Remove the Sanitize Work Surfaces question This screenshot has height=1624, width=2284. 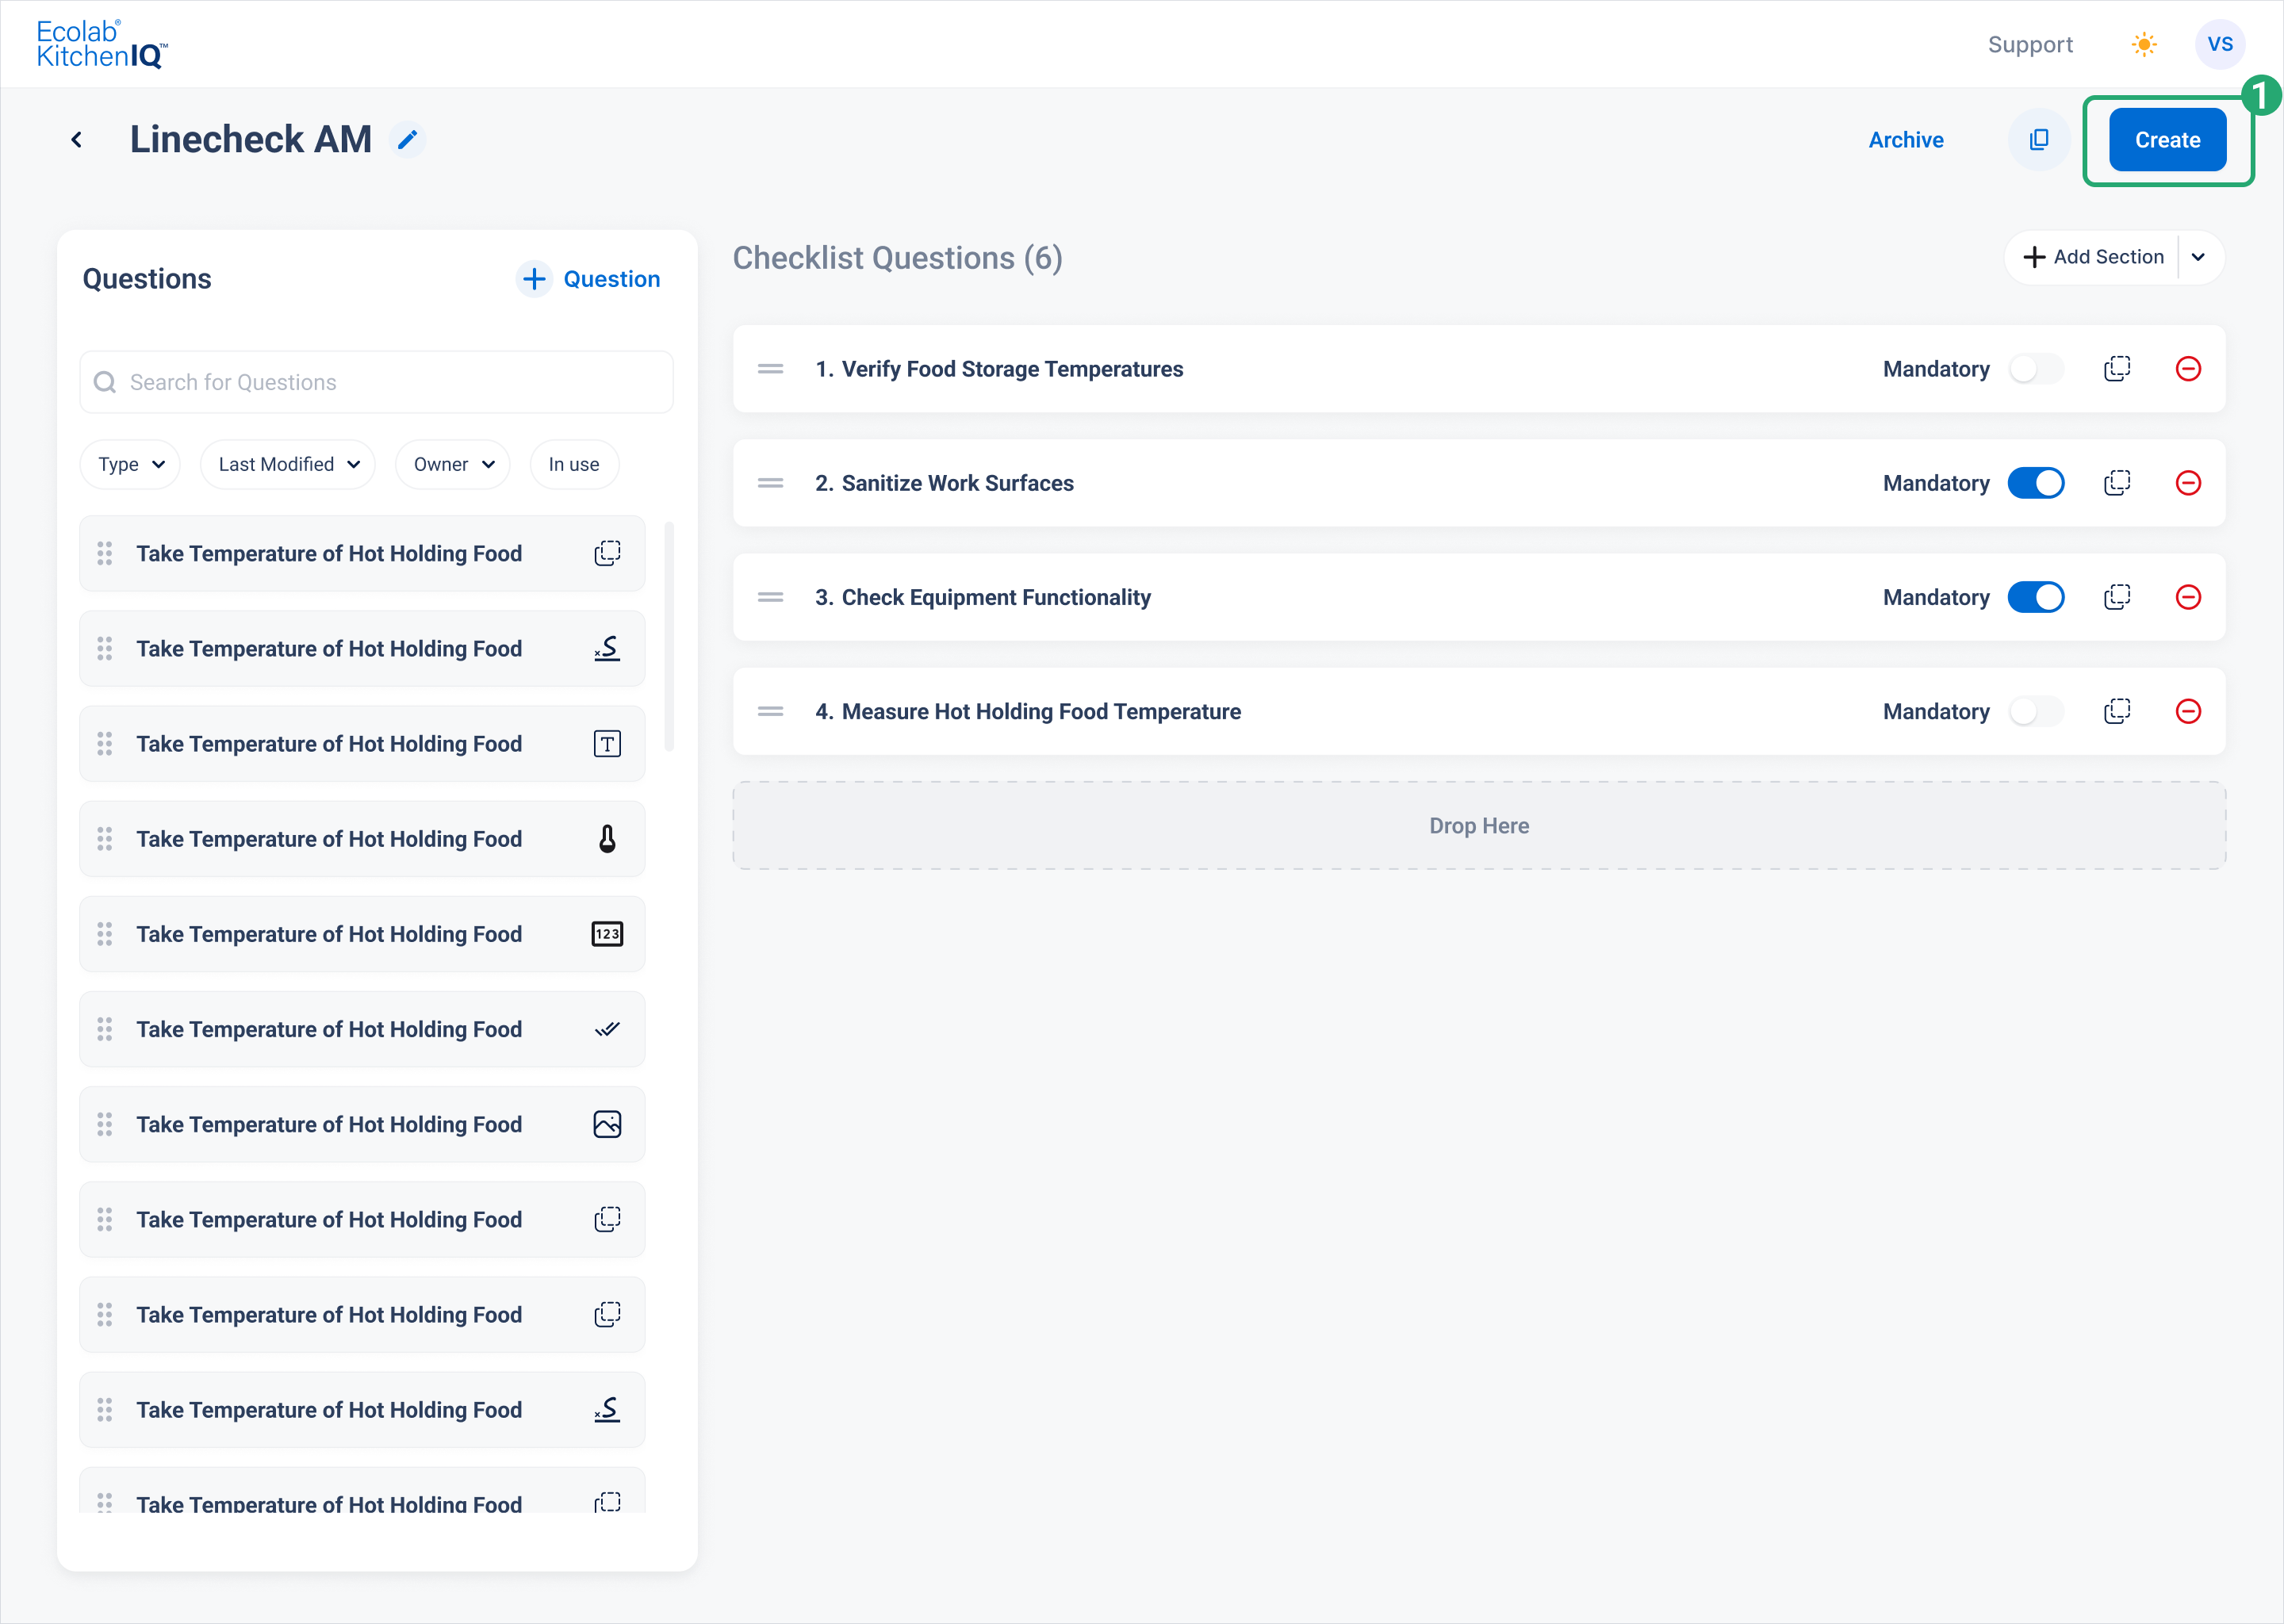2188,483
